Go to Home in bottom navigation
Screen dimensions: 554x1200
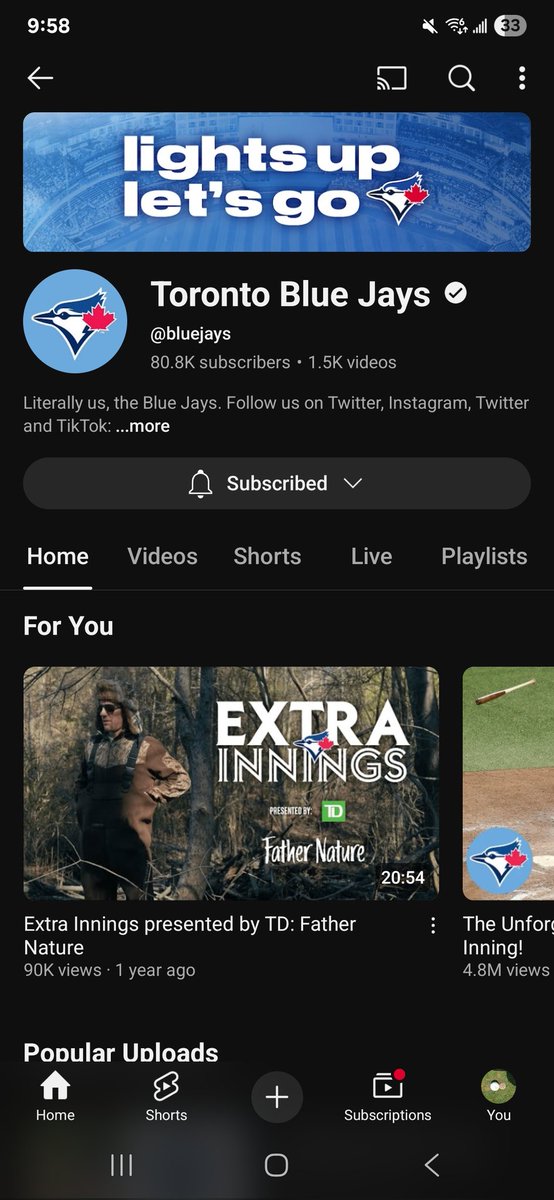(x=55, y=1097)
